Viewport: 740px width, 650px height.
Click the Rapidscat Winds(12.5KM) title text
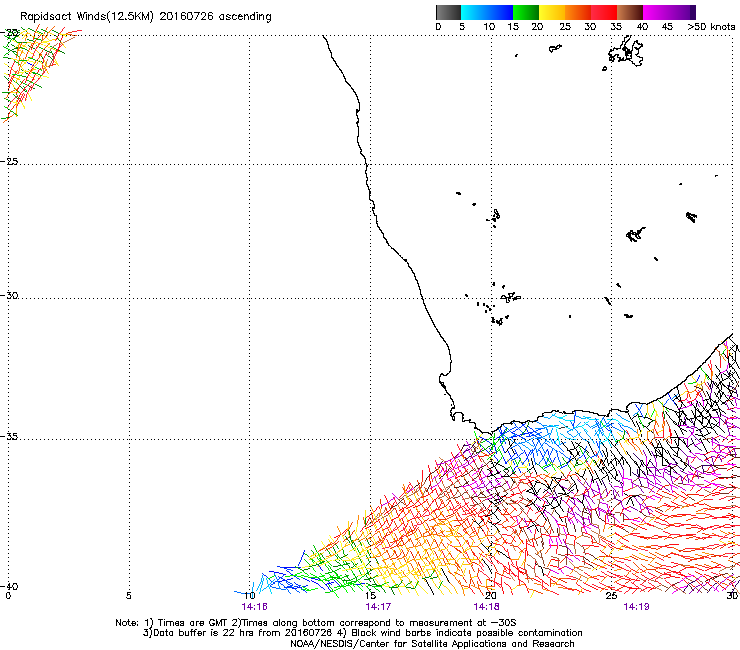coord(145,17)
